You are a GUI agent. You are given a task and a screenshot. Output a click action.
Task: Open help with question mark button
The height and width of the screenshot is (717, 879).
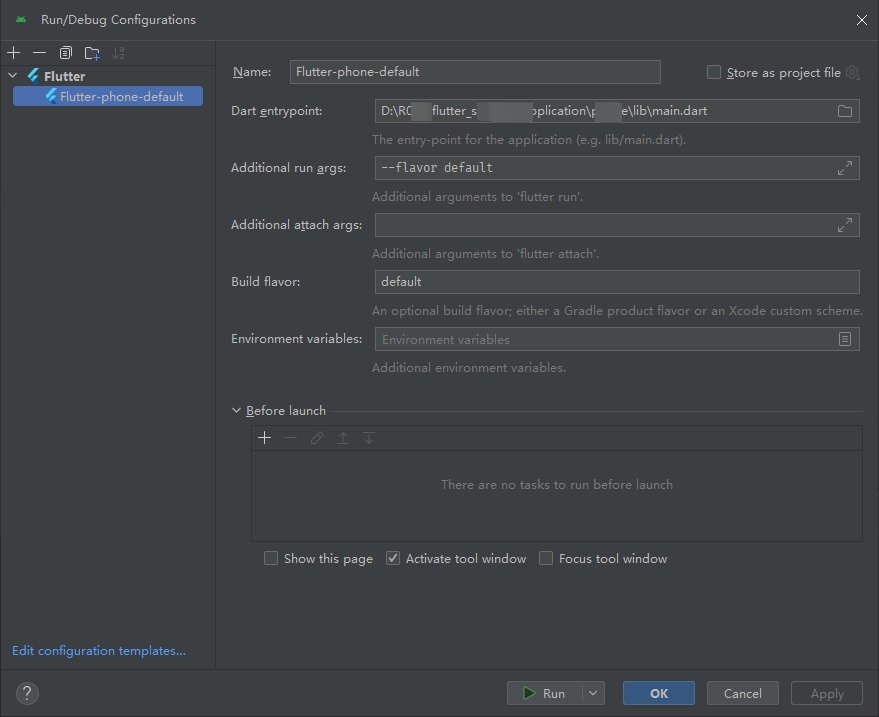tap(27, 693)
